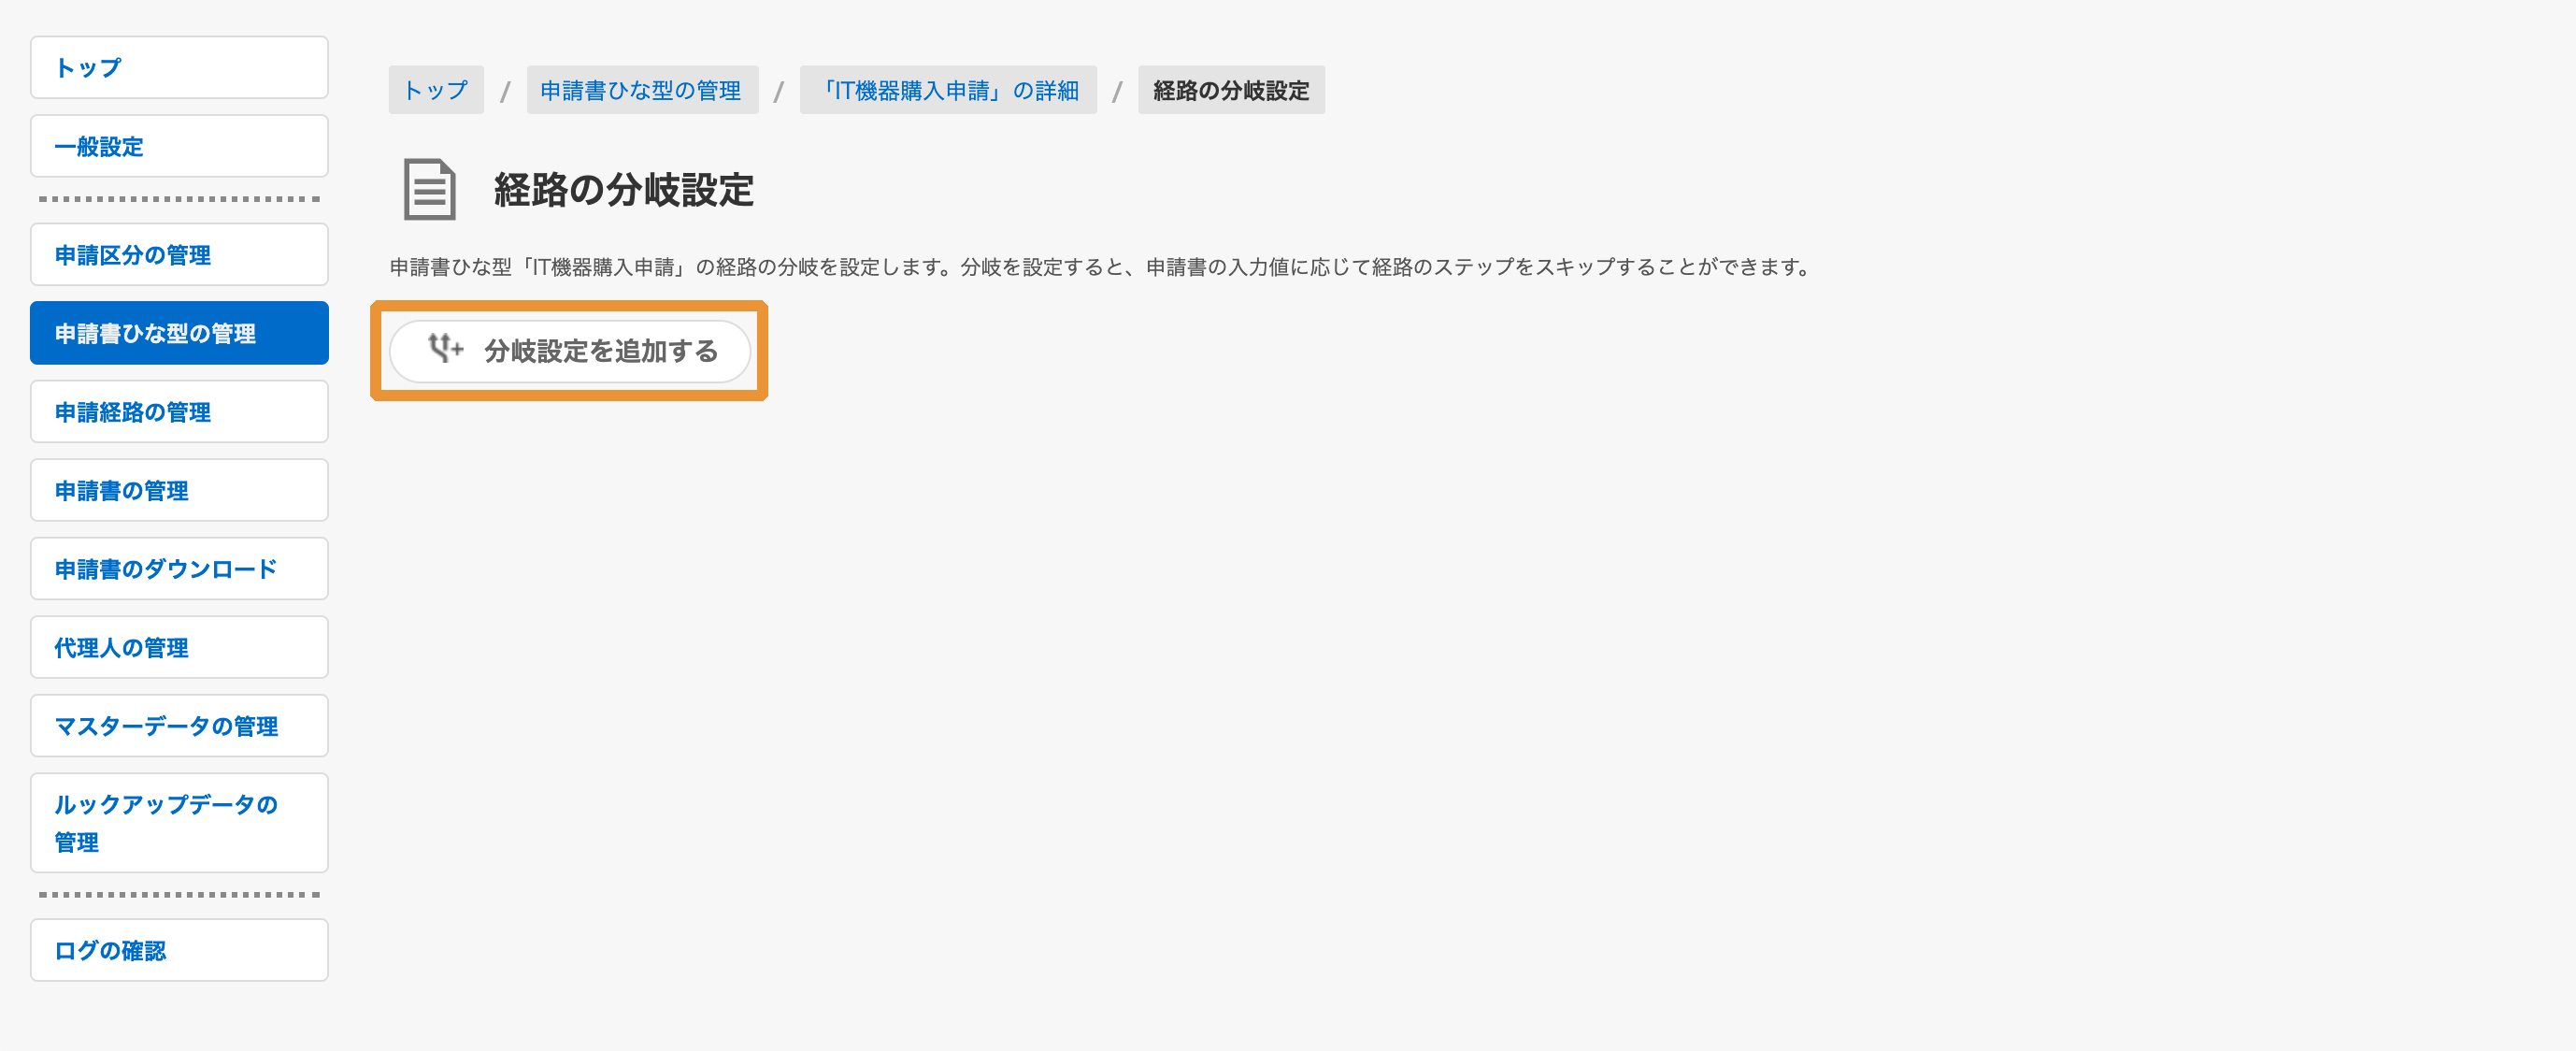View ログの確認 from sidebar

click(x=179, y=950)
